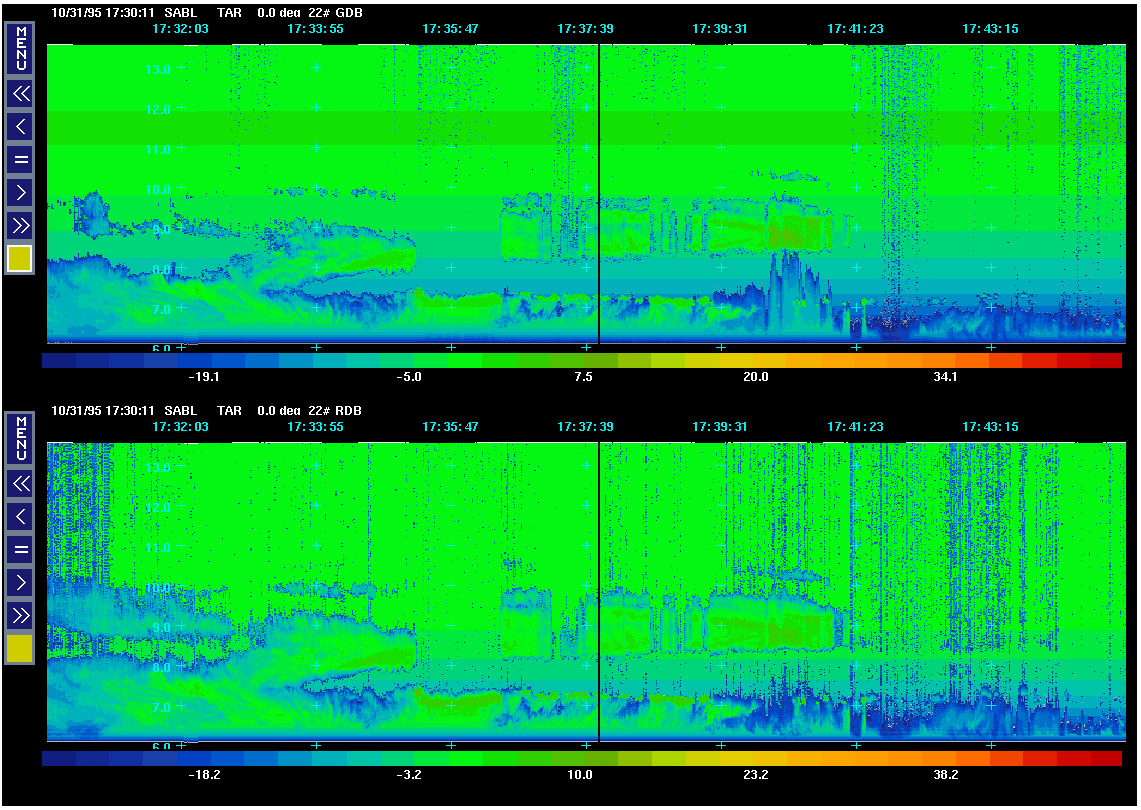Image resolution: width=1141 pixels, height=810 pixels.
Task: Click the equals-sign icon in top panel
Action: click(x=20, y=159)
